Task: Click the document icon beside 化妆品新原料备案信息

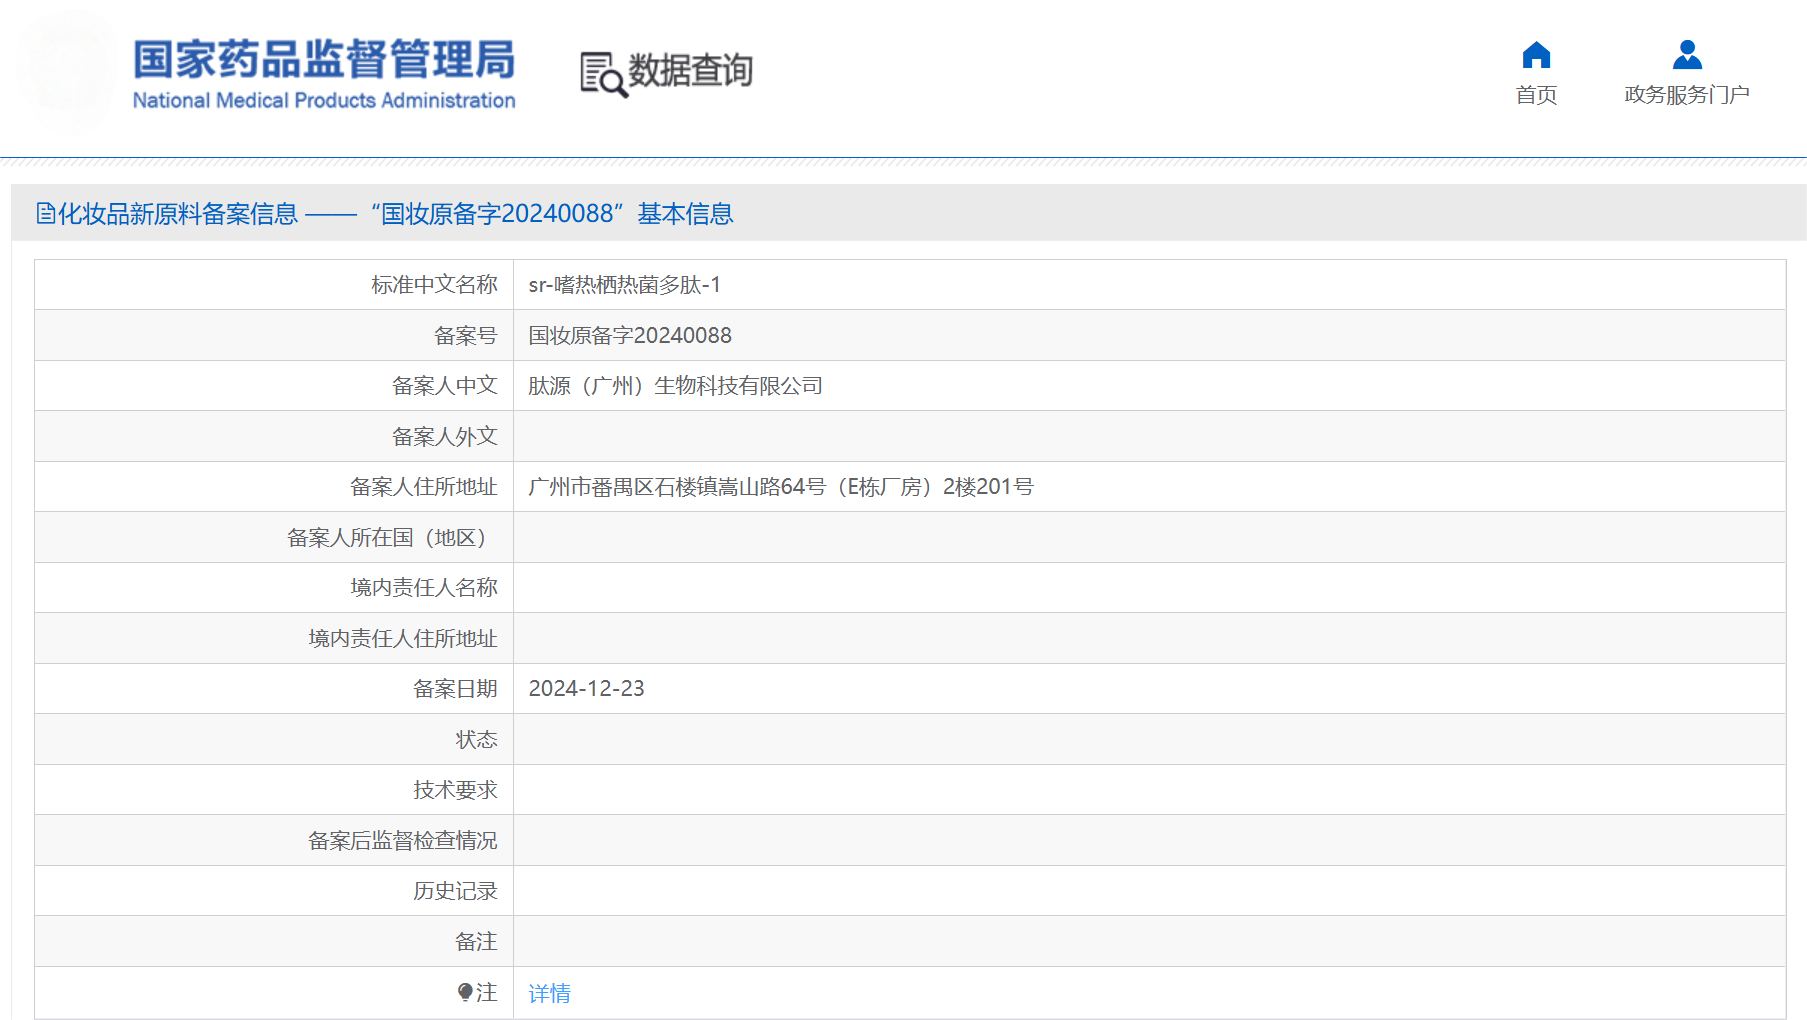Action: pos(46,213)
